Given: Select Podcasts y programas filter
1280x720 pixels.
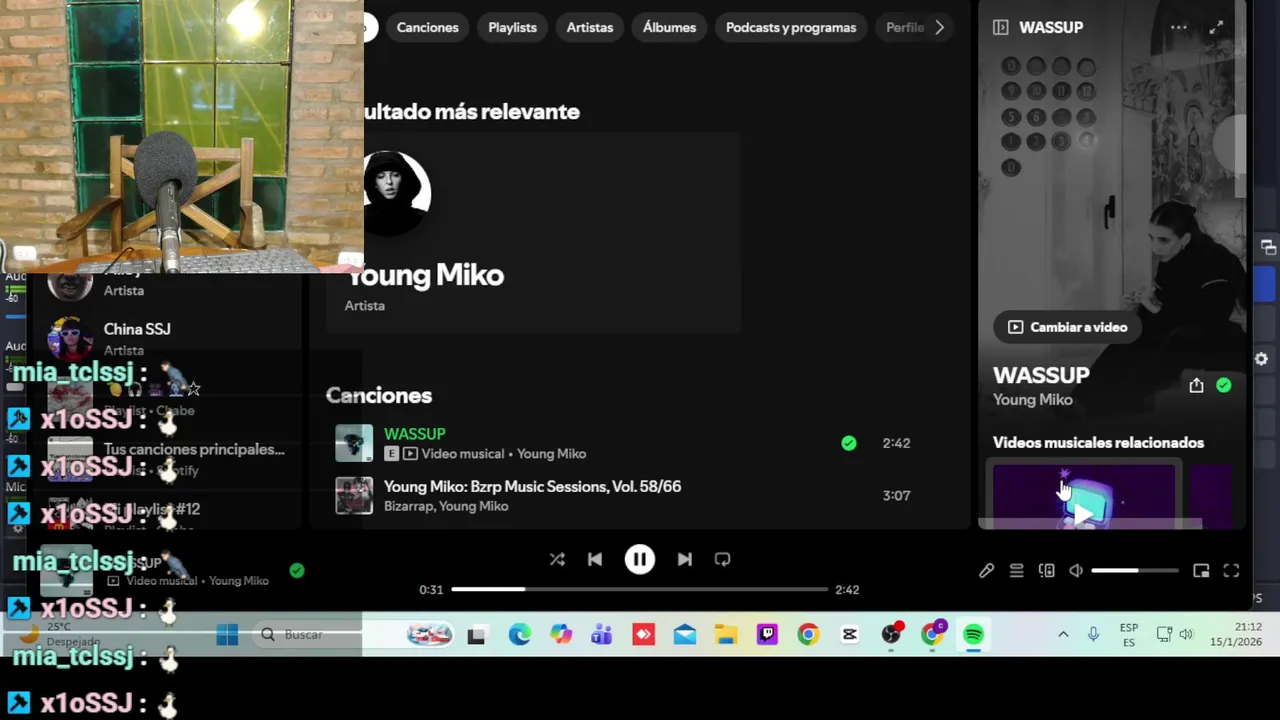Looking at the screenshot, I should tap(791, 27).
